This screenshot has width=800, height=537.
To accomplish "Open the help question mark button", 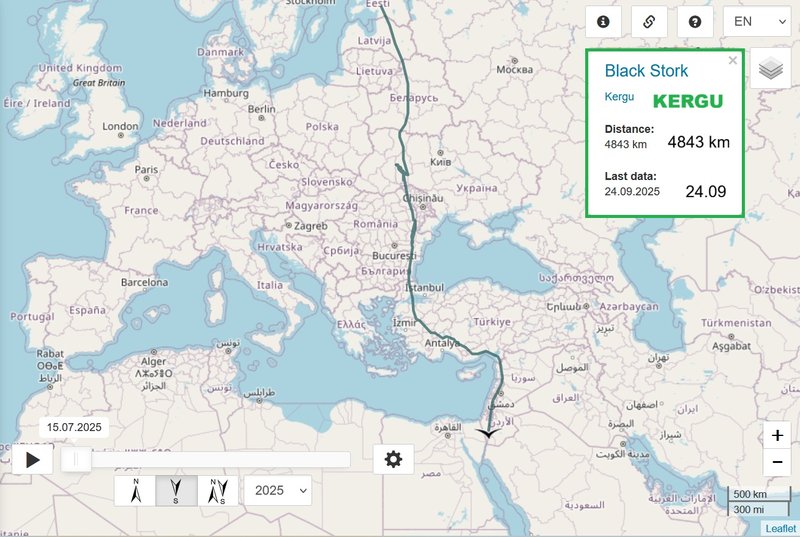I will pos(695,21).
